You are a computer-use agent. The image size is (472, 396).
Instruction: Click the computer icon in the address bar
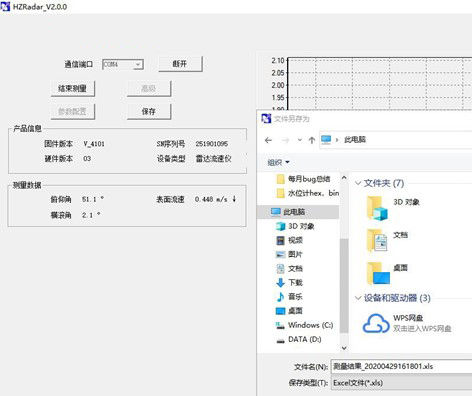(326, 140)
